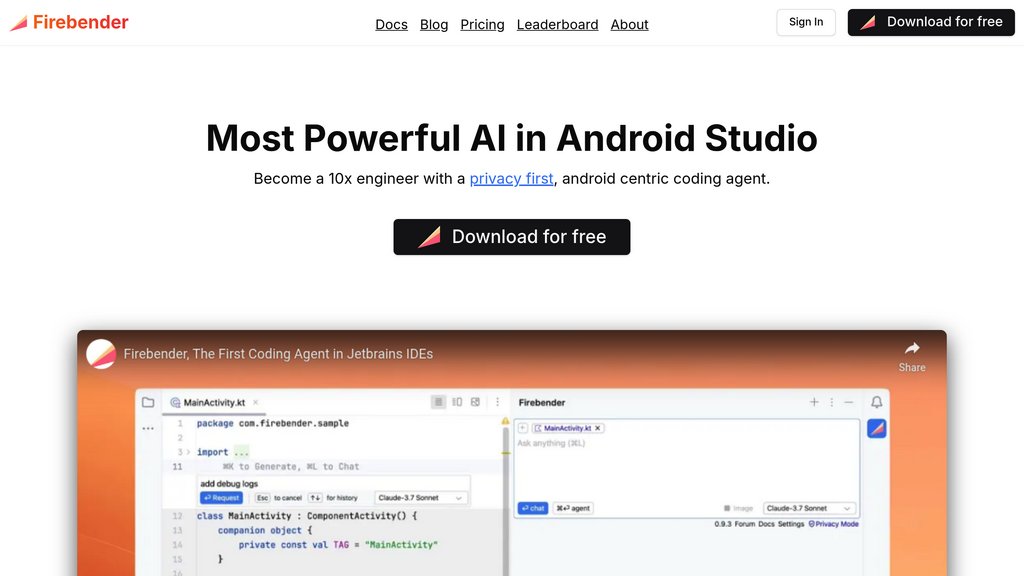Open Claude-3.7 Sonnet dropdown in chat panel
Image resolution: width=1024 pixels, height=576 pixels.
808,508
